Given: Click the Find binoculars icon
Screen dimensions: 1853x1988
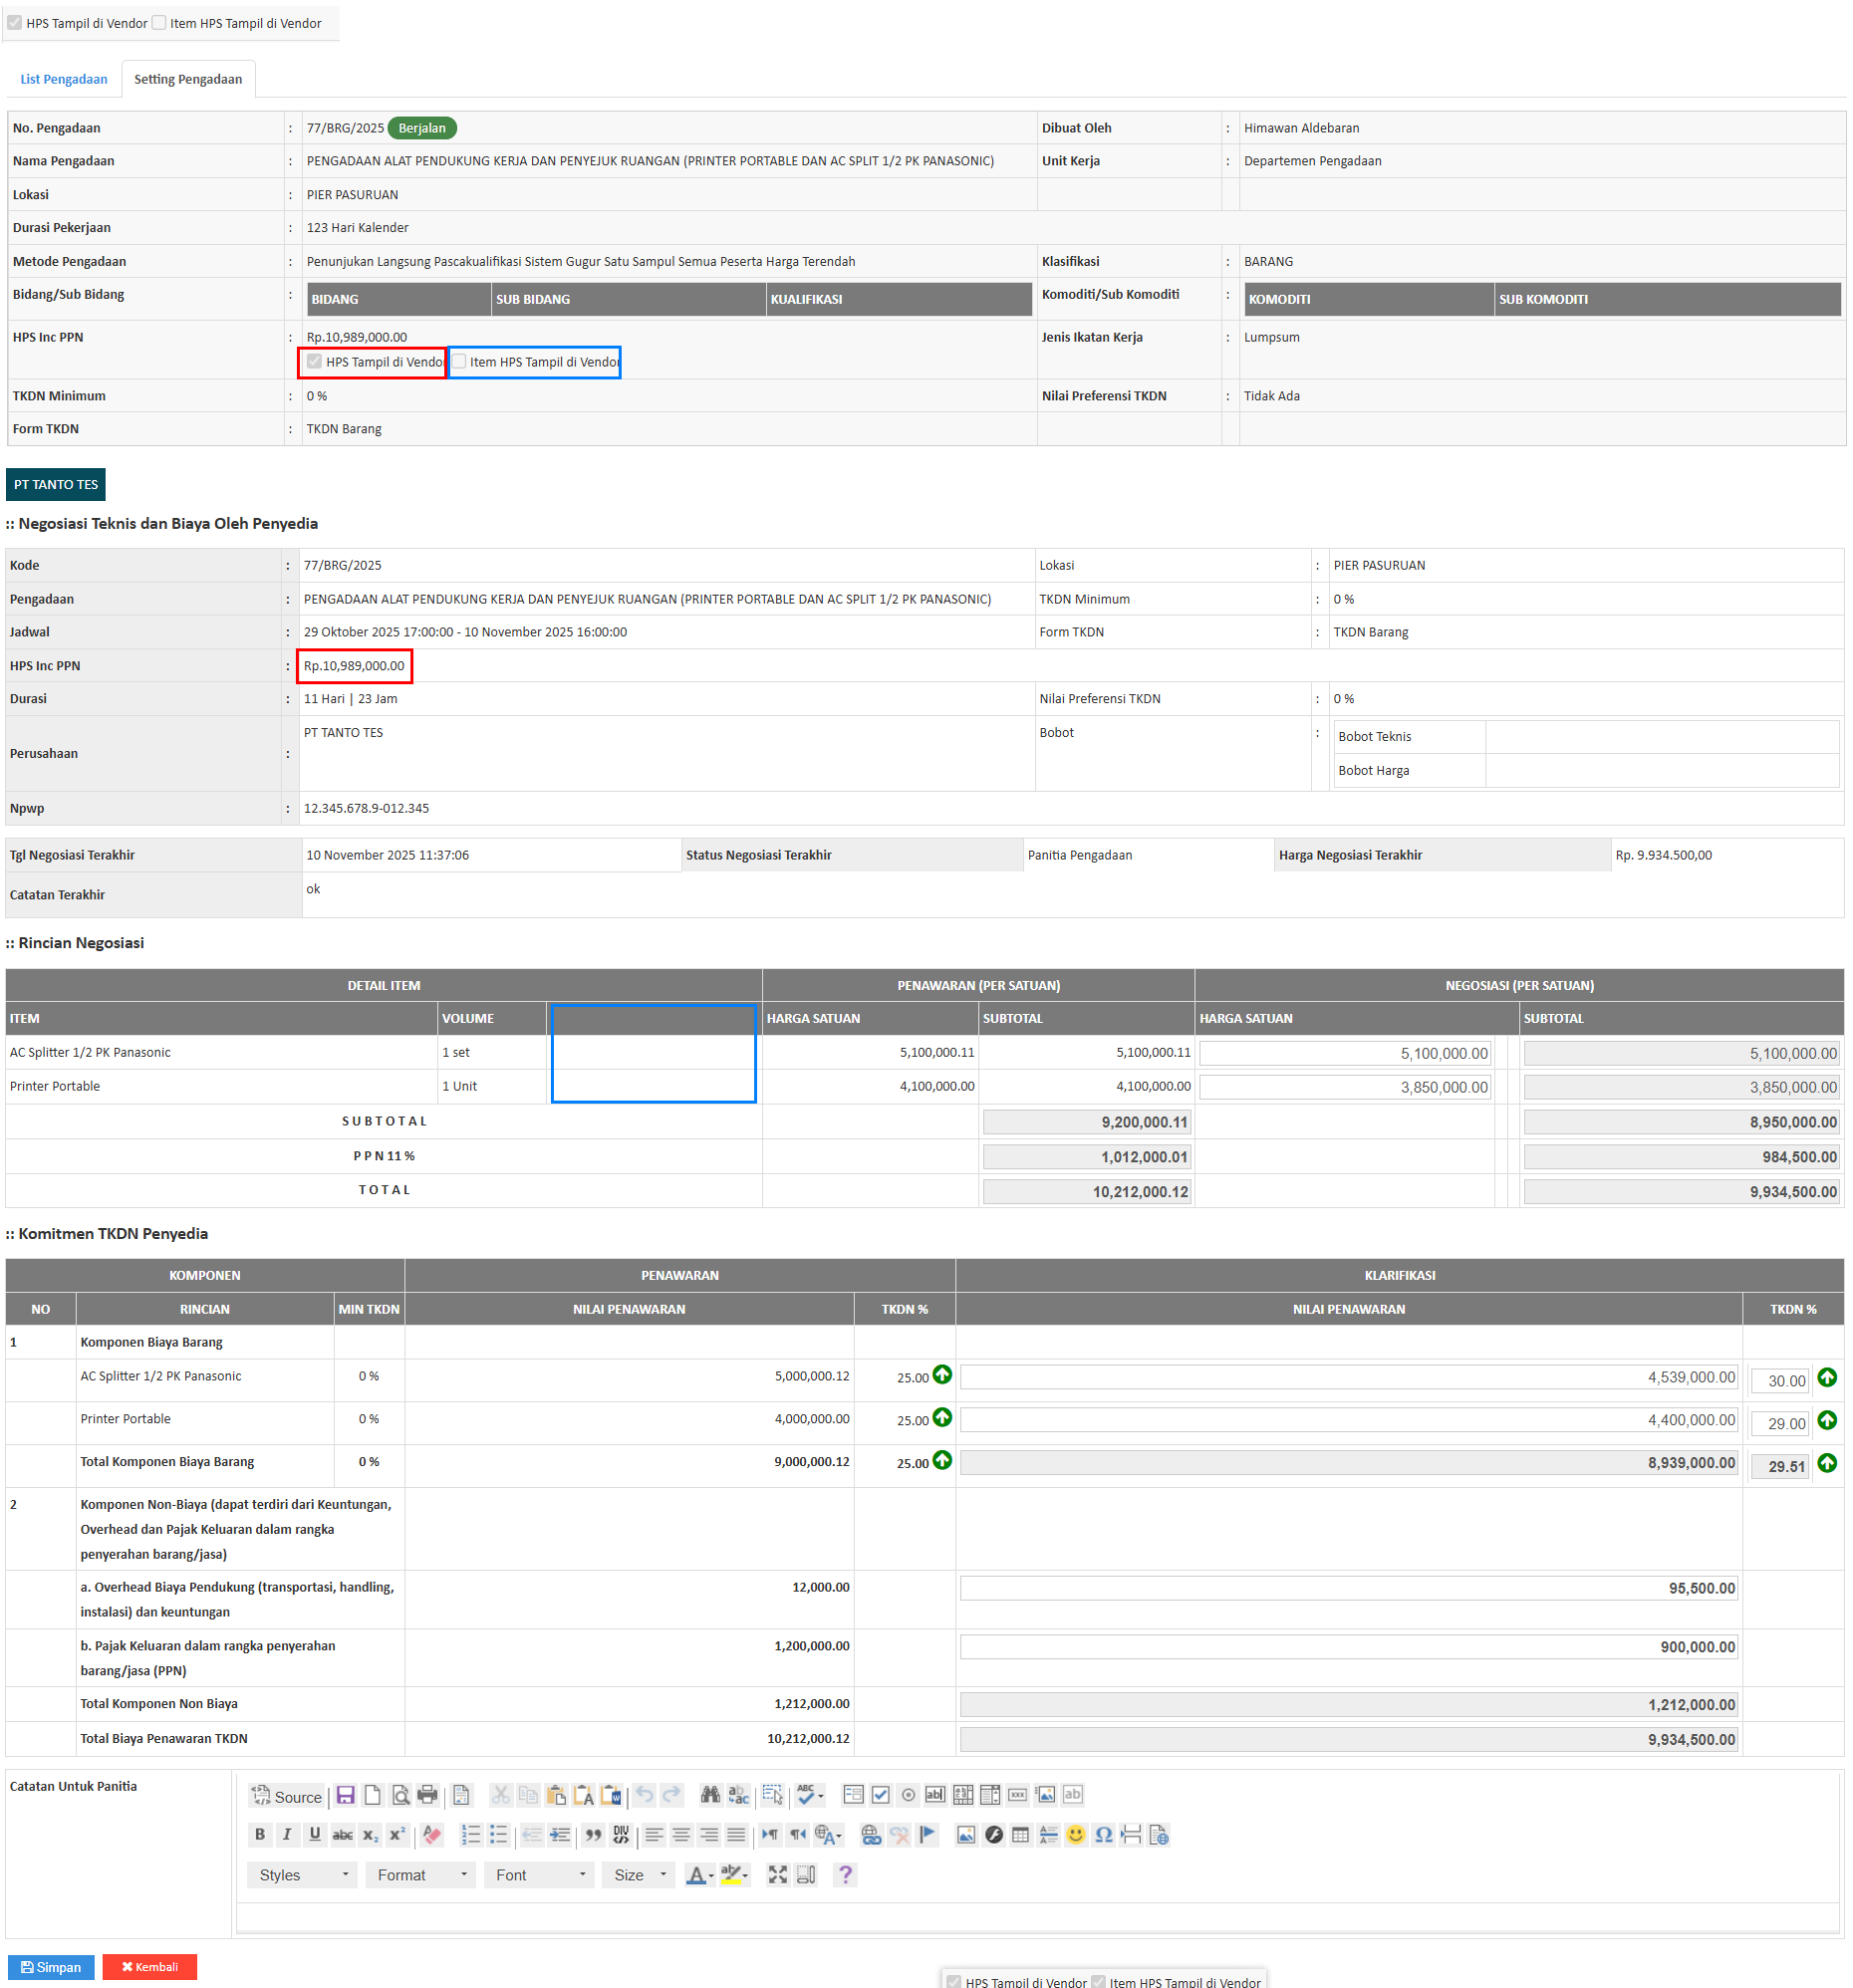Looking at the screenshot, I should [x=710, y=1795].
